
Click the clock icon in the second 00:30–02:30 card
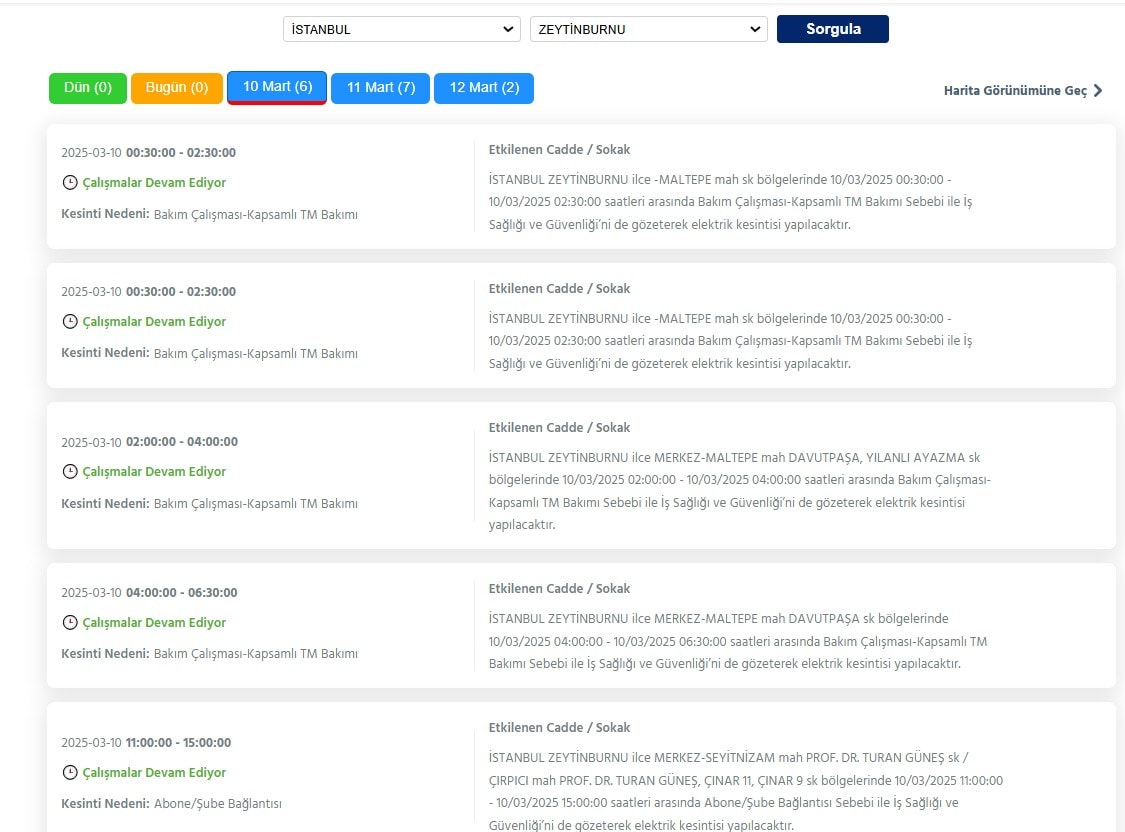click(70, 322)
